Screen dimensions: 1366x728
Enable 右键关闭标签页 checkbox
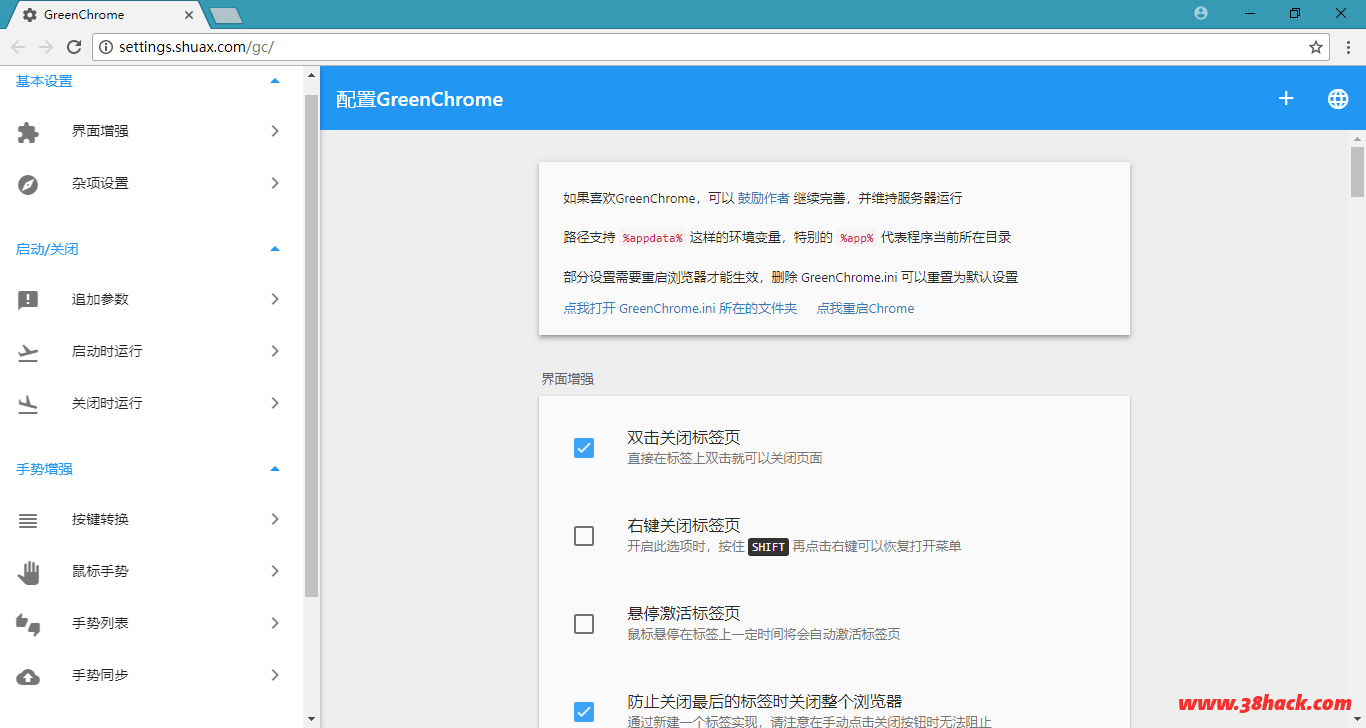584,536
